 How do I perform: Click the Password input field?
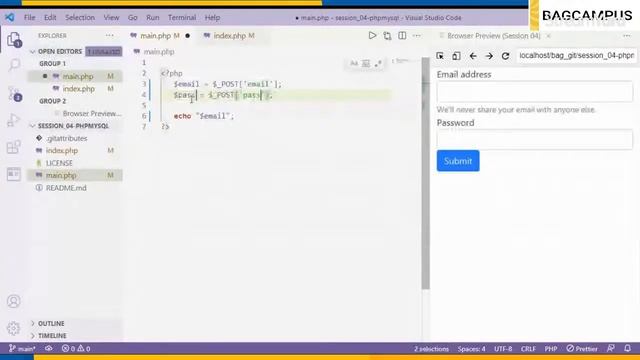(x=535, y=140)
